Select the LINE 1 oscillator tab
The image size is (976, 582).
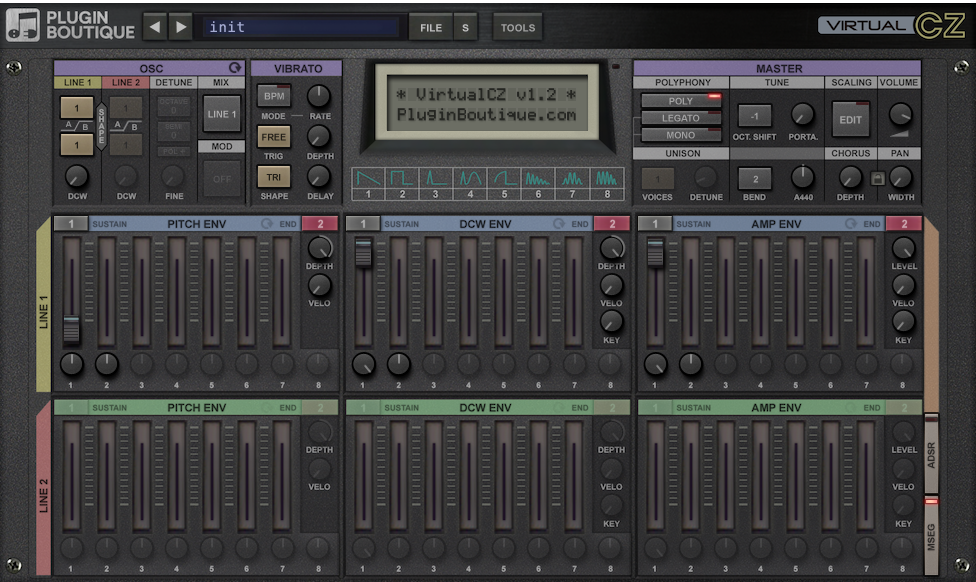tap(78, 82)
